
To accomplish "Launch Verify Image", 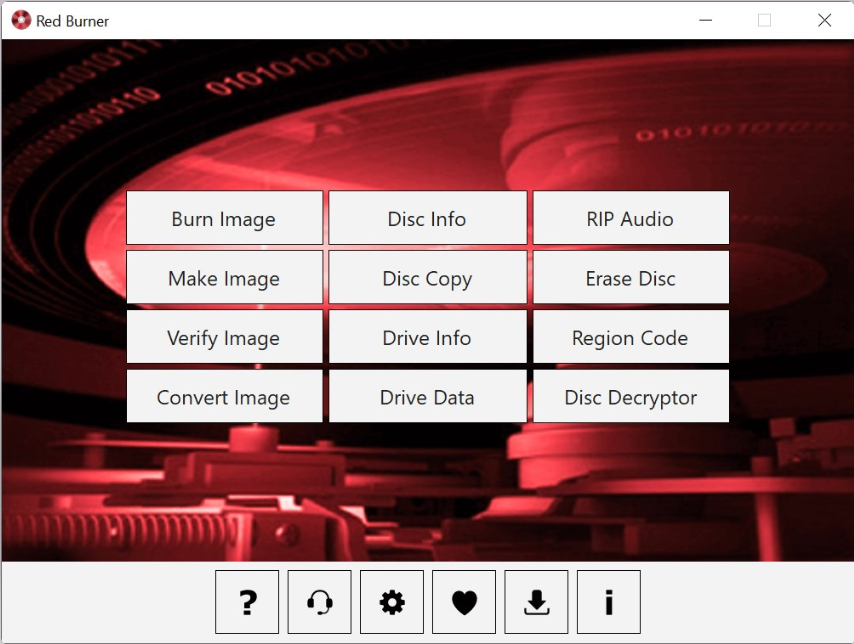I will tap(224, 337).
